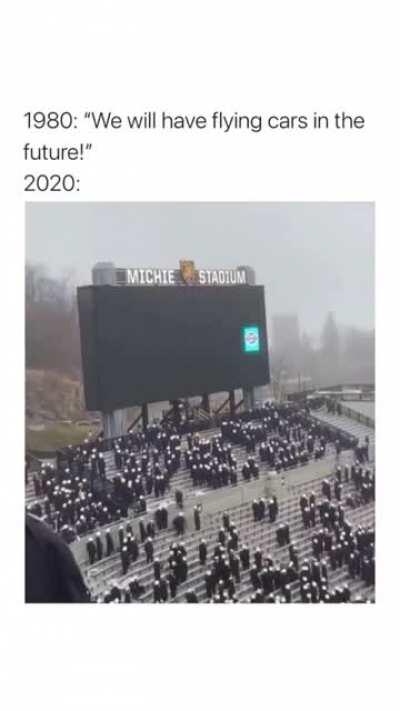
Task: Open the stadium photo in the meme
Action: pyautogui.click(x=200, y=402)
